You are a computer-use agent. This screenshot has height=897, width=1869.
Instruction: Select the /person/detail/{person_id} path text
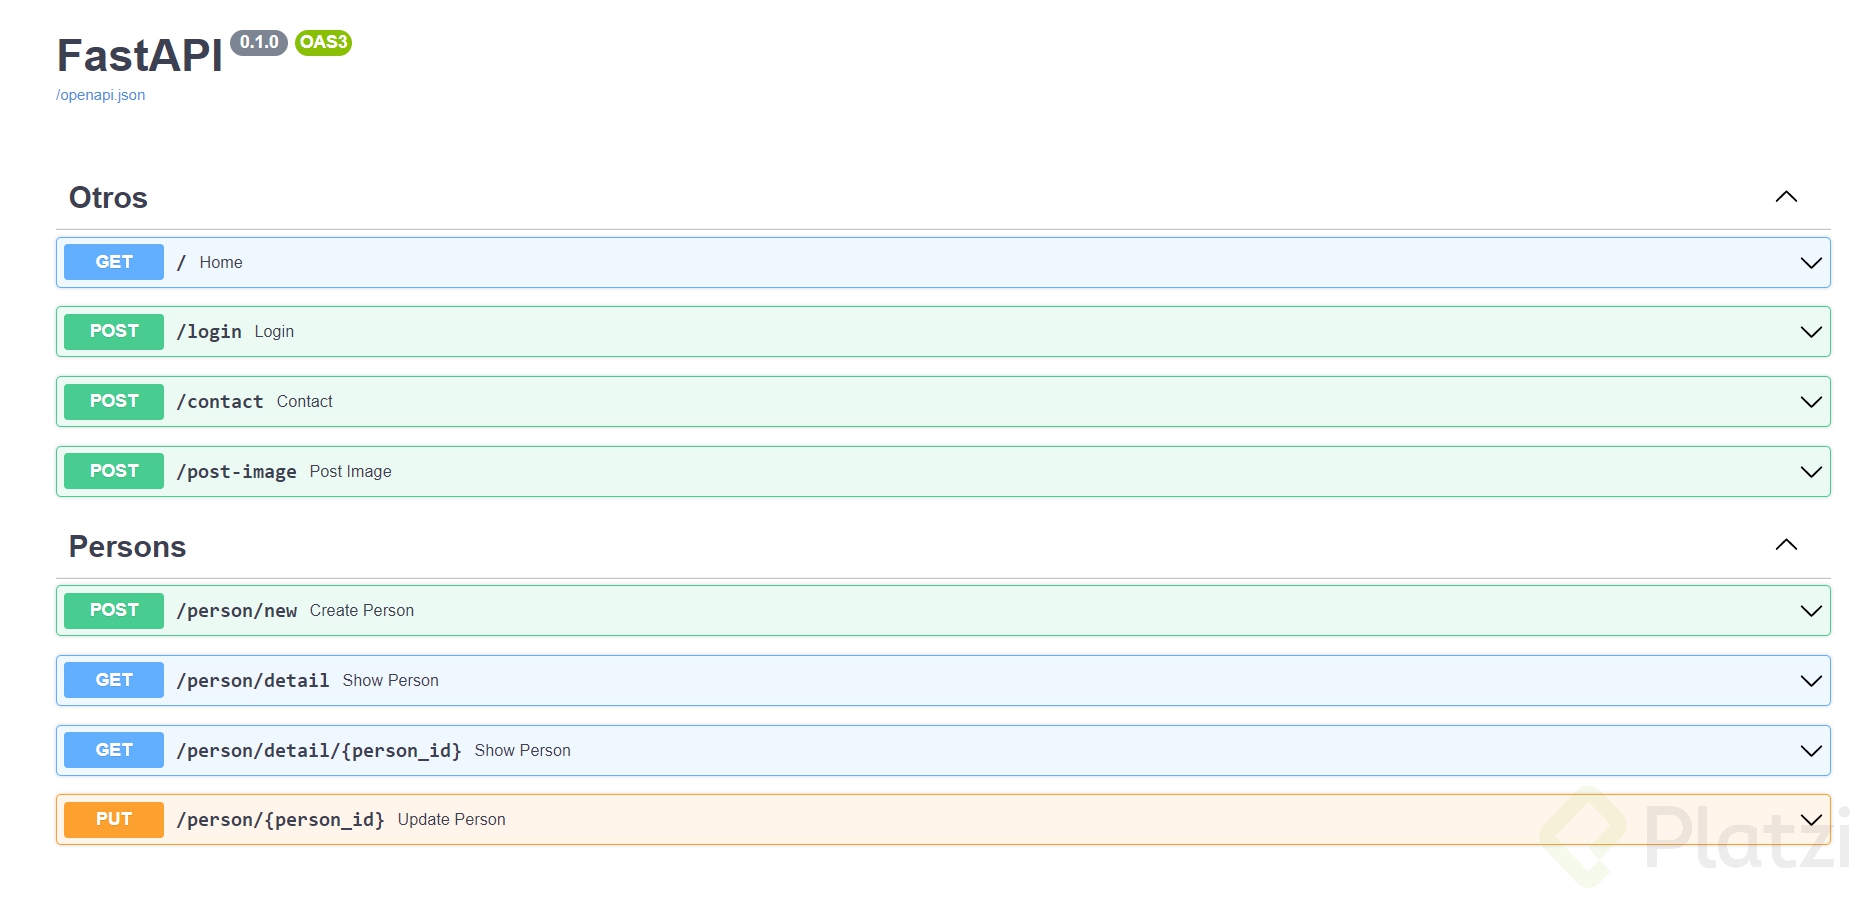coord(319,751)
